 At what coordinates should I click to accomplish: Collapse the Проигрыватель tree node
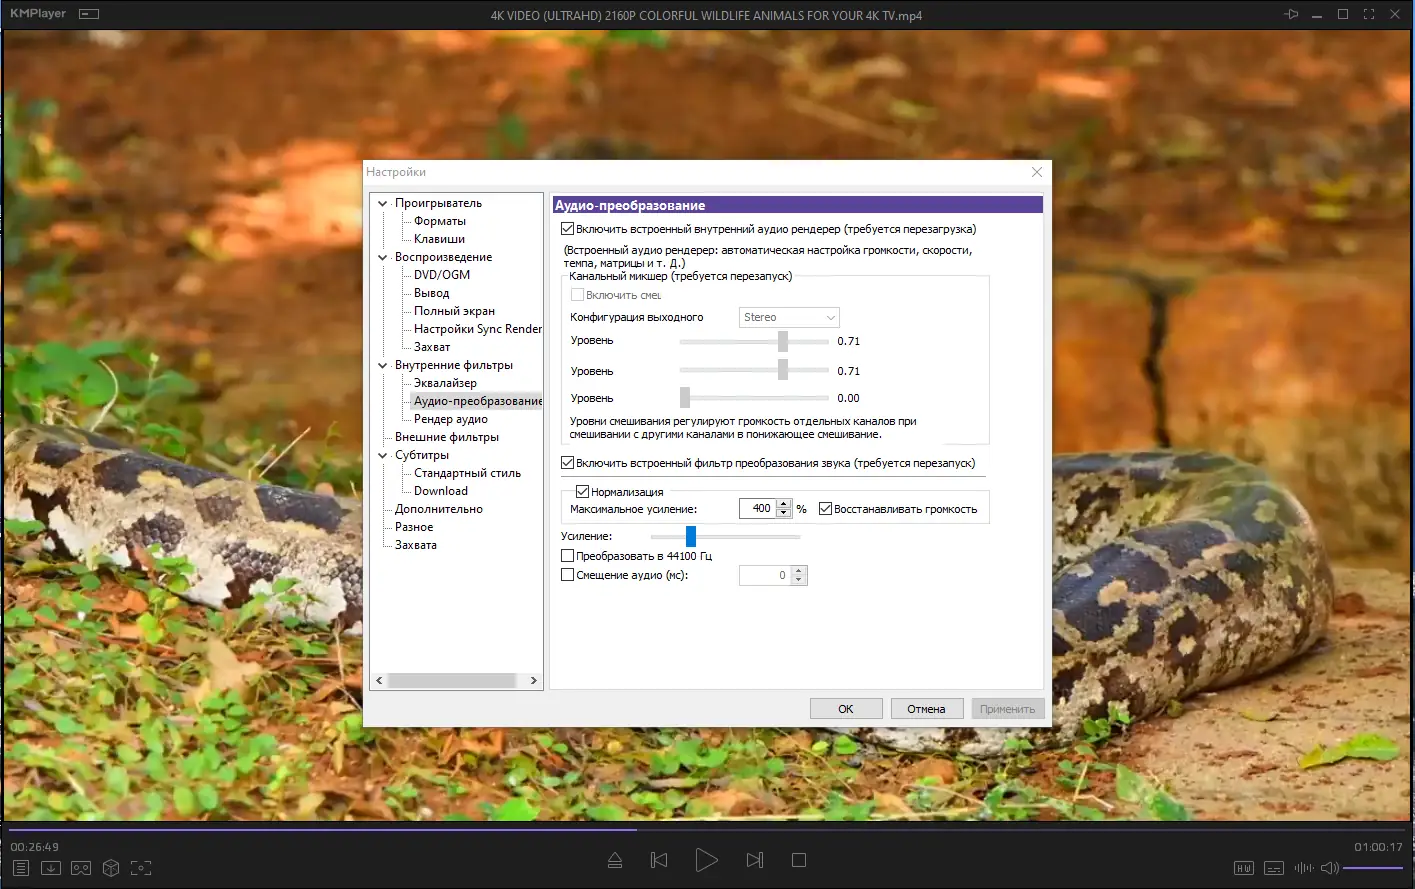pos(382,203)
